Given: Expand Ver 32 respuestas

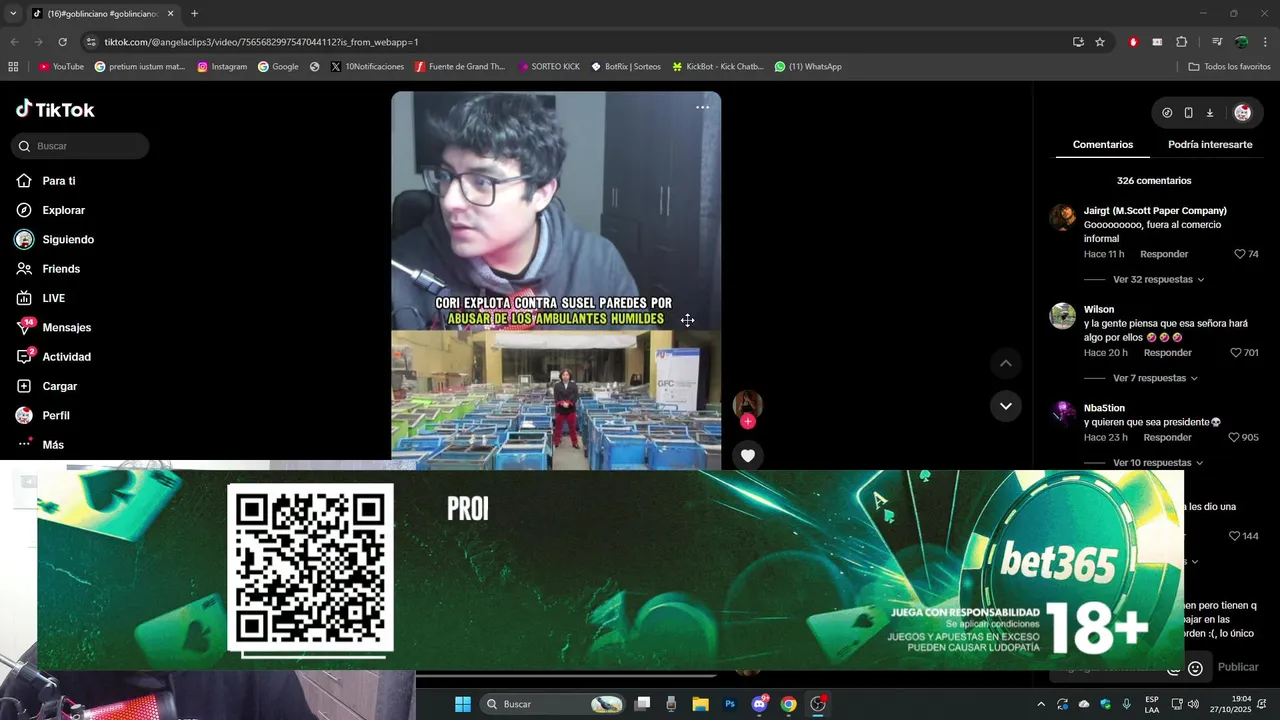Looking at the screenshot, I should tap(1158, 280).
